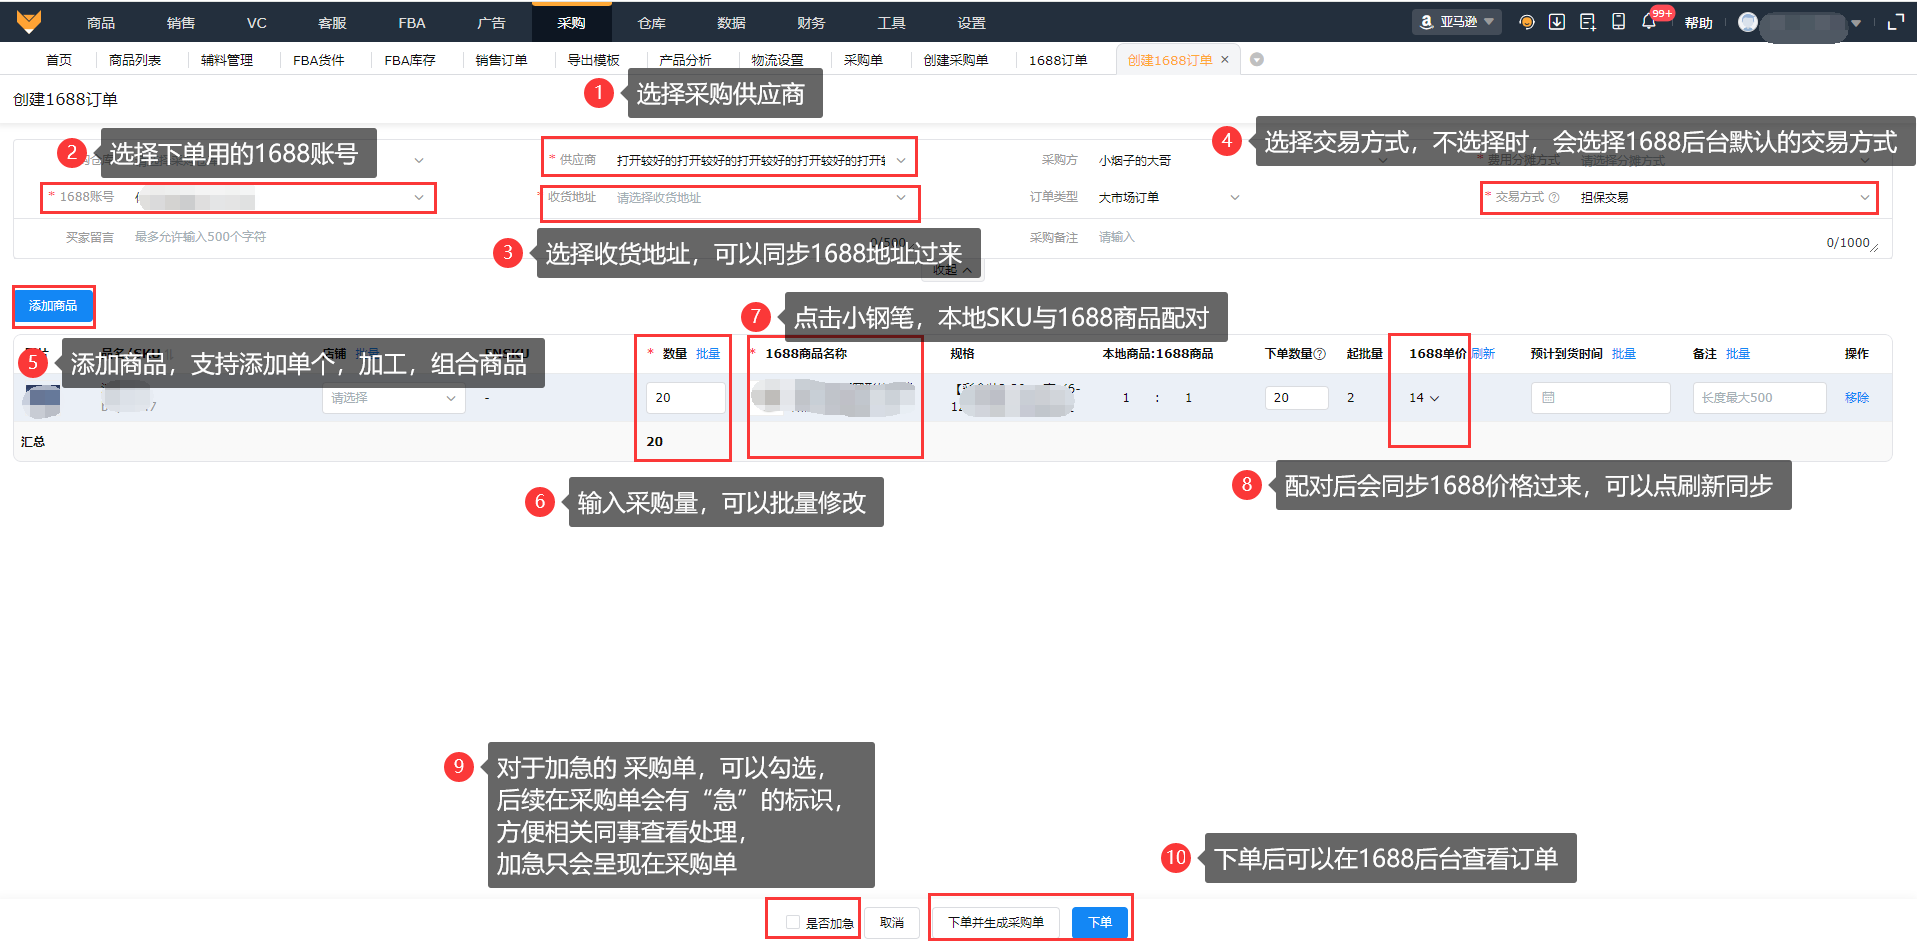Check the 是否加急 checkbox

pyautogui.click(x=793, y=923)
